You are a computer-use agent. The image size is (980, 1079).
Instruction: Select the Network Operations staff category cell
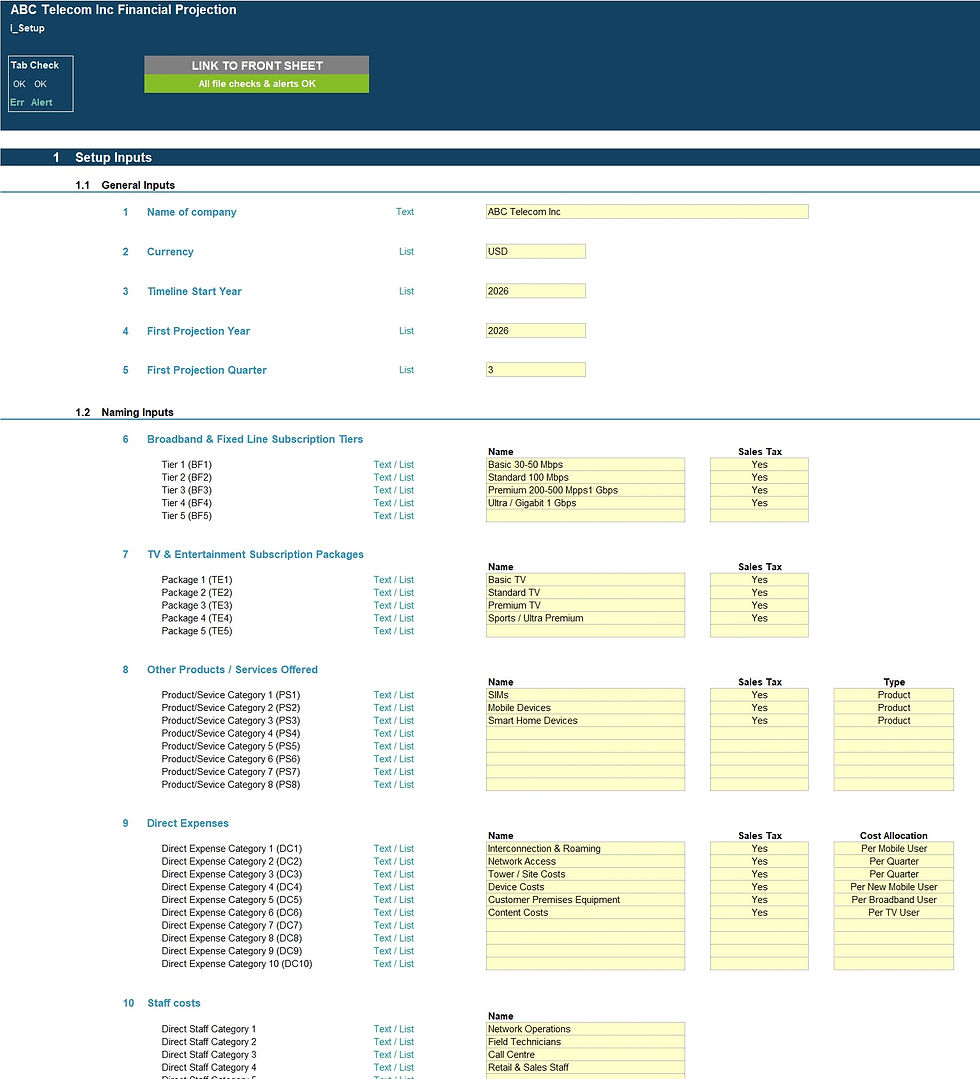point(585,1028)
